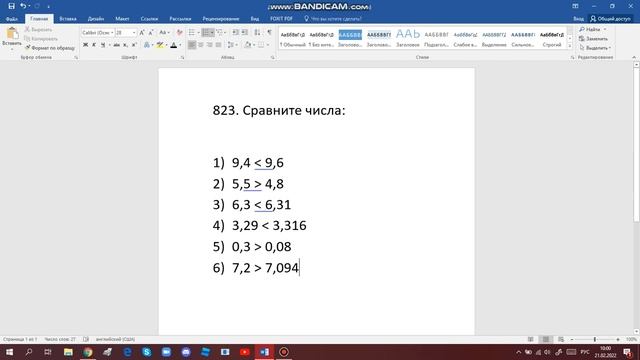
Task: Switch to the Макет tab
Action: coord(122,19)
